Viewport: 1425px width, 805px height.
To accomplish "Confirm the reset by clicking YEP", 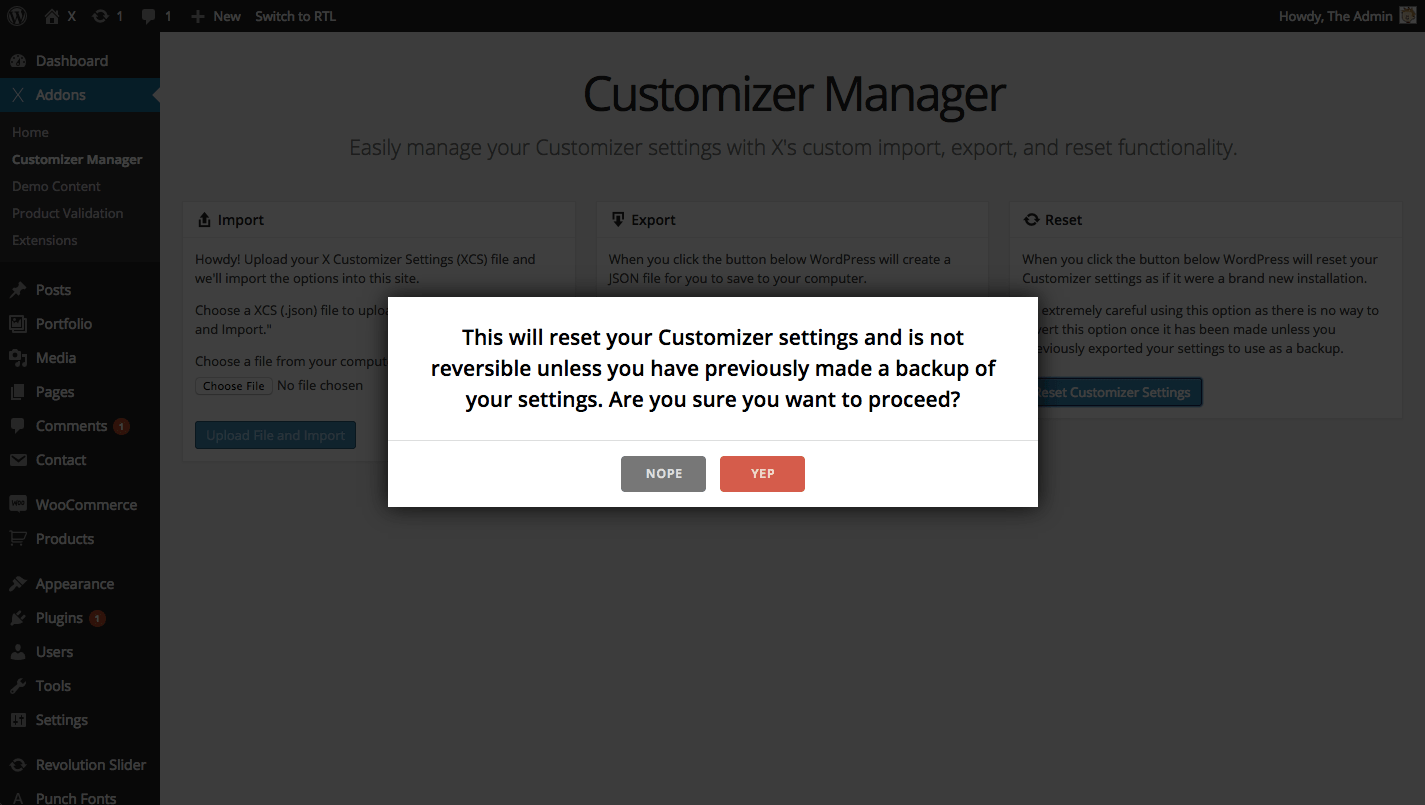I will [762, 473].
